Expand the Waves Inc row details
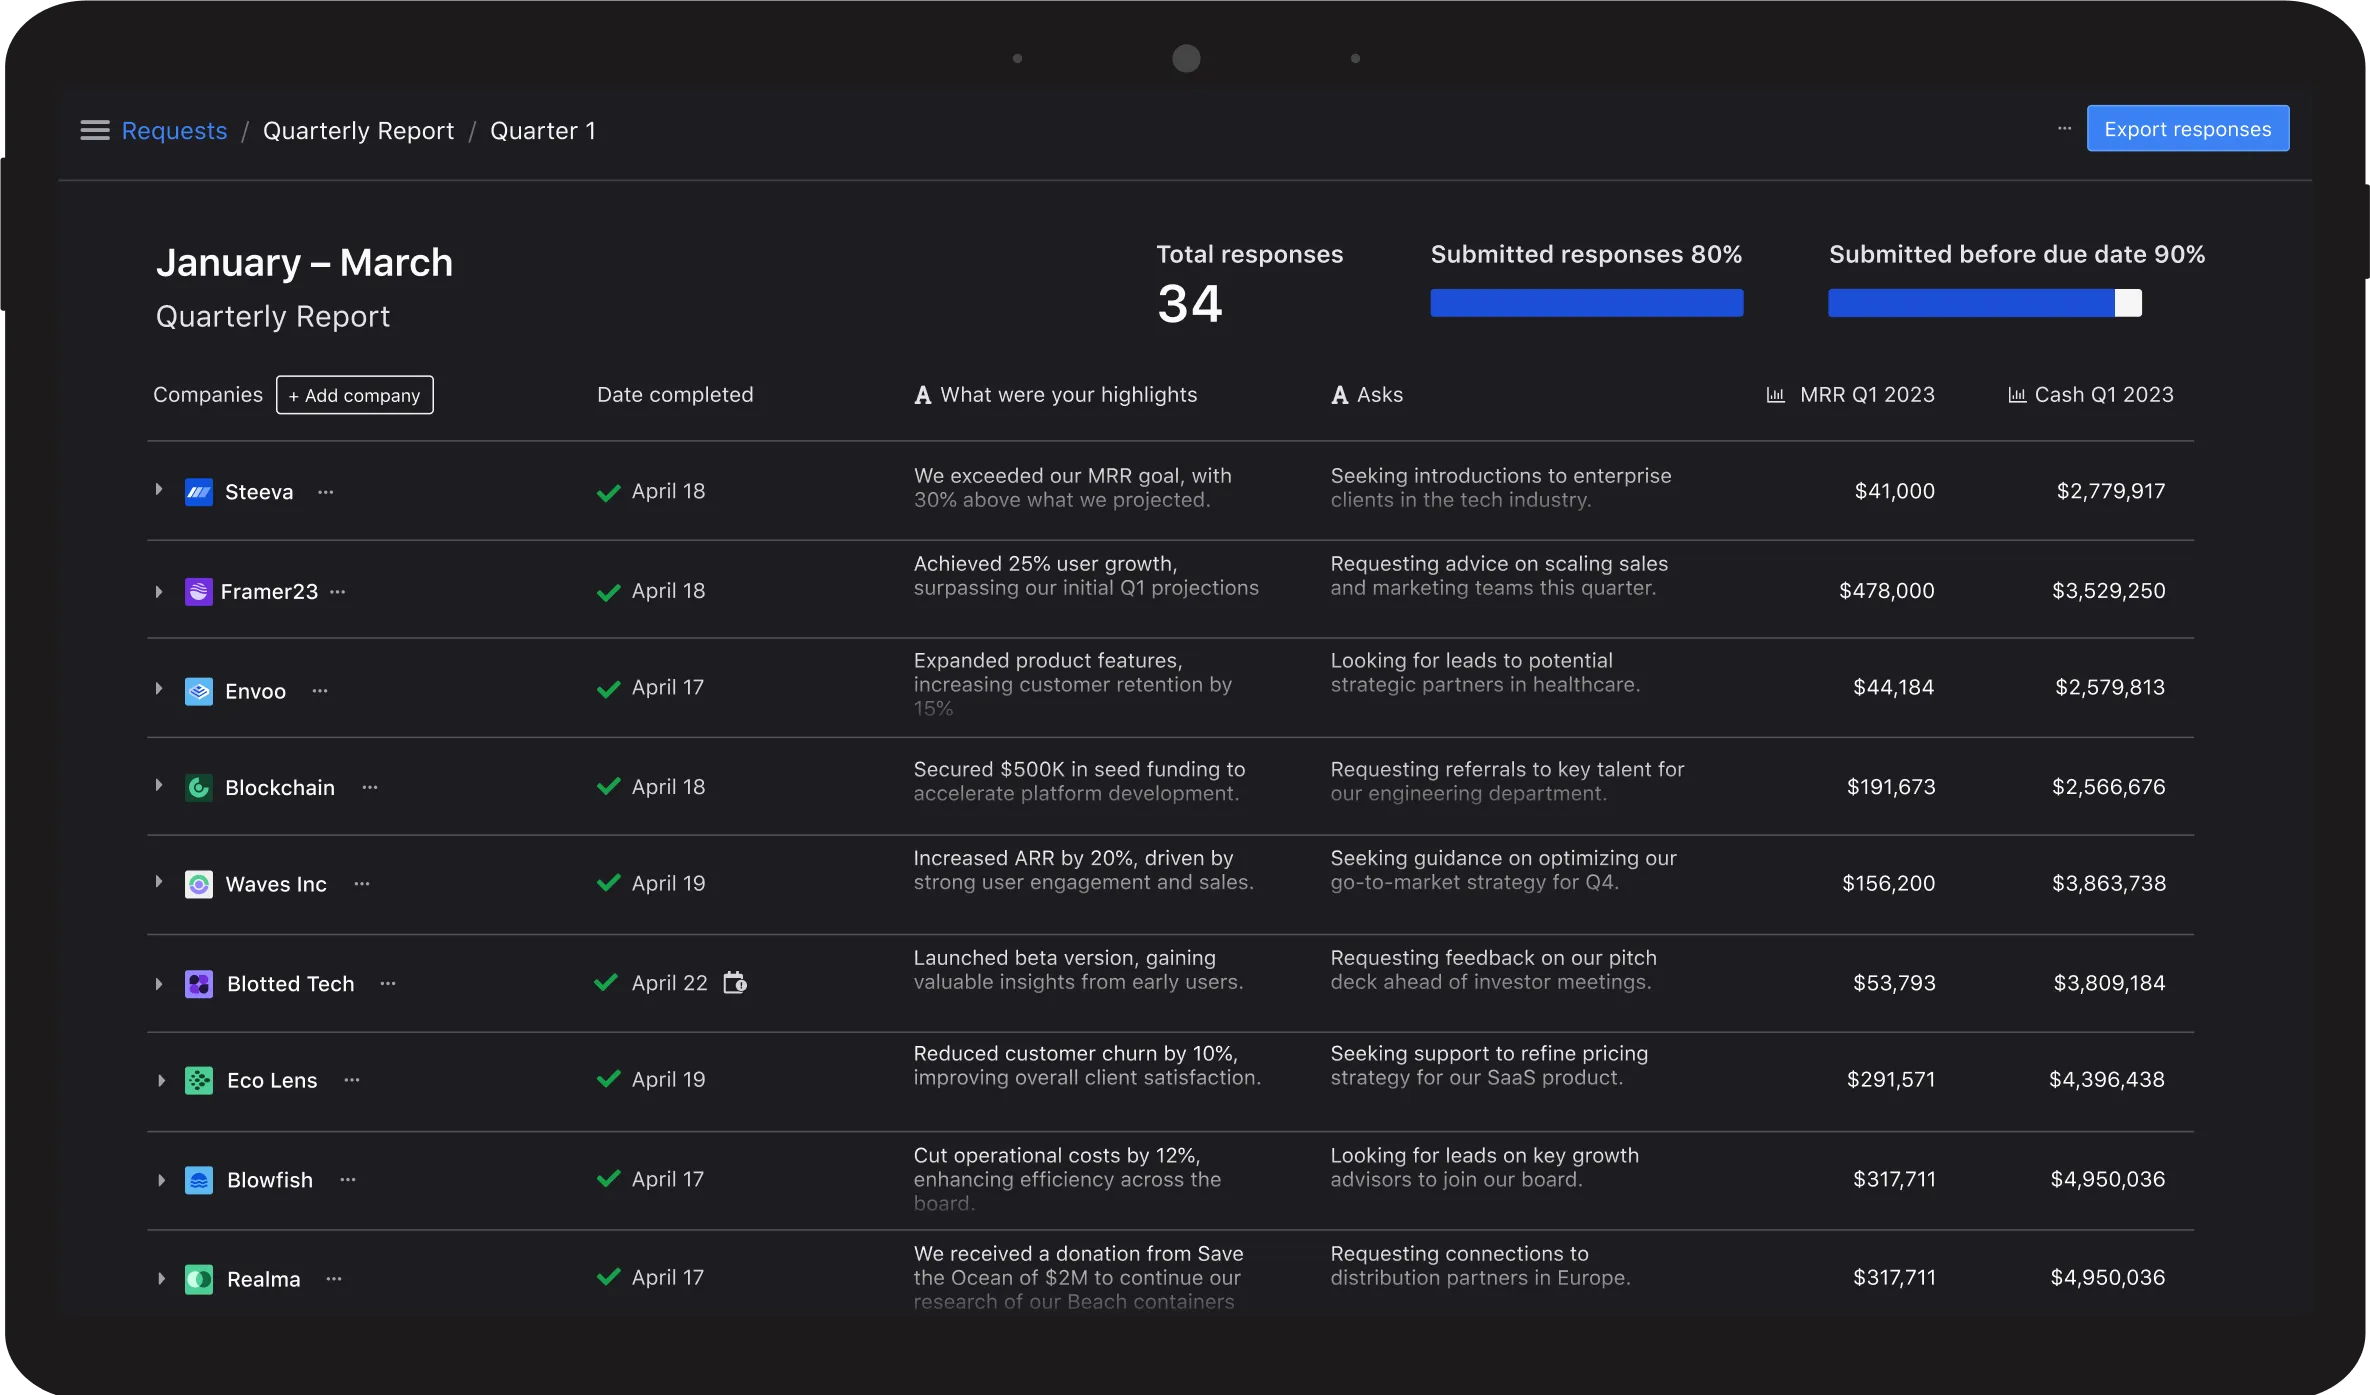 [159, 882]
